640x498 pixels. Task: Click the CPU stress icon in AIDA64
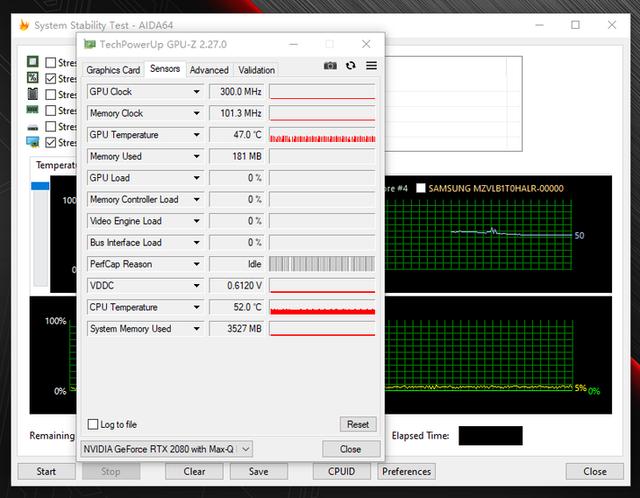33,62
